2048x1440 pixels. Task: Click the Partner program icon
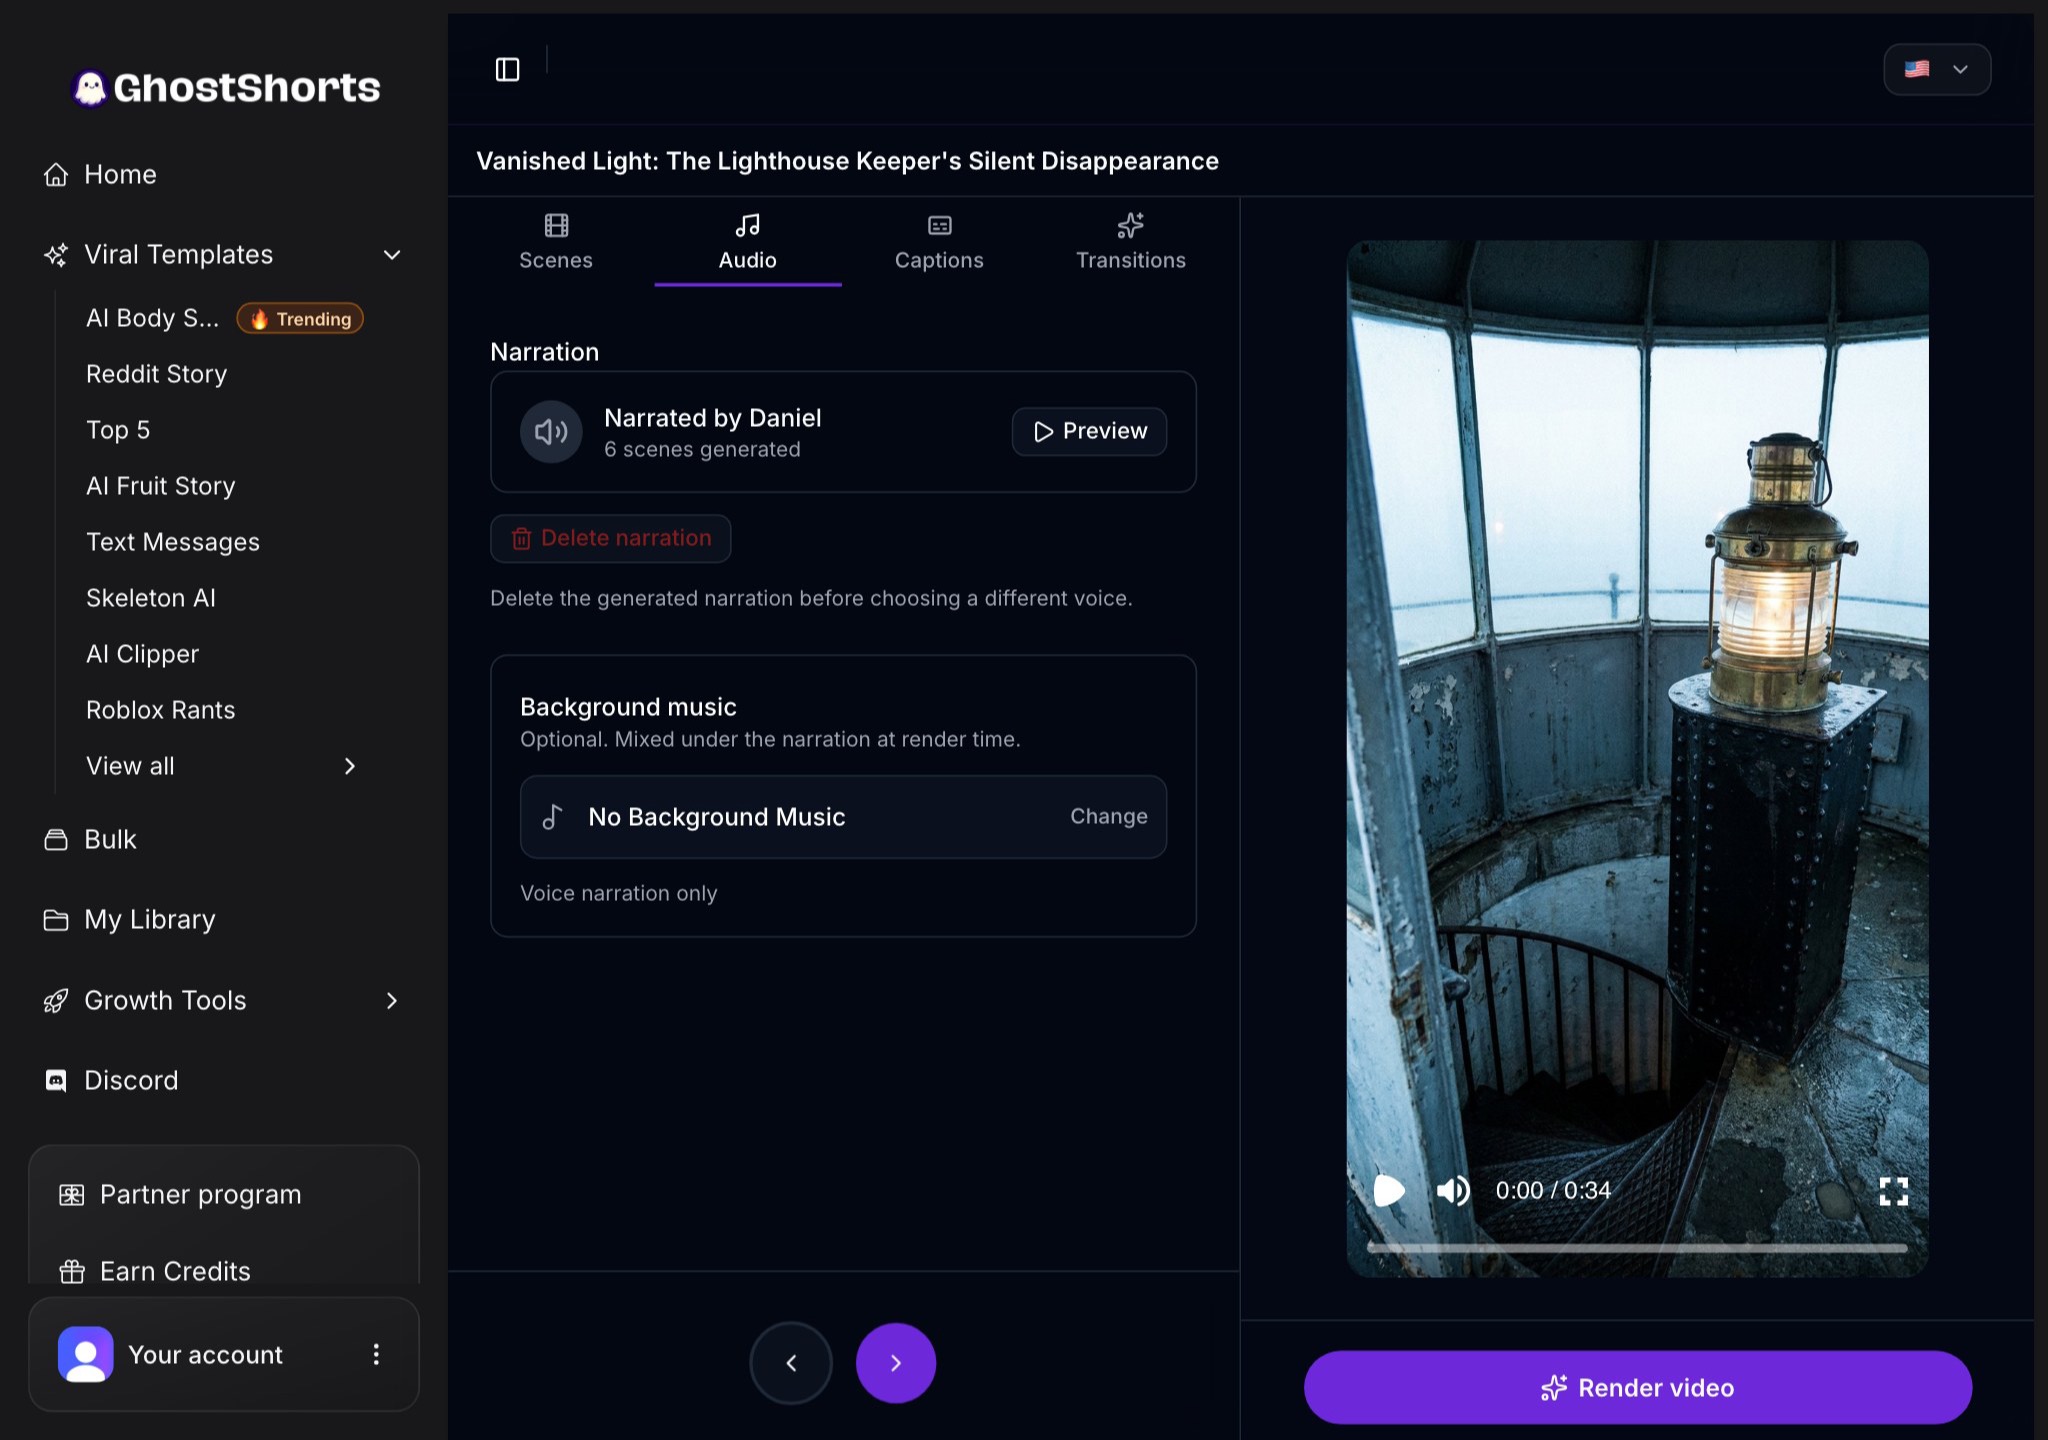72,1194
